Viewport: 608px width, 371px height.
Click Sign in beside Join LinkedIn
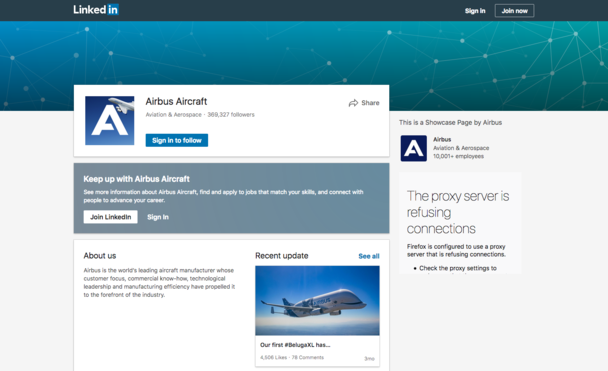point(158,217)
